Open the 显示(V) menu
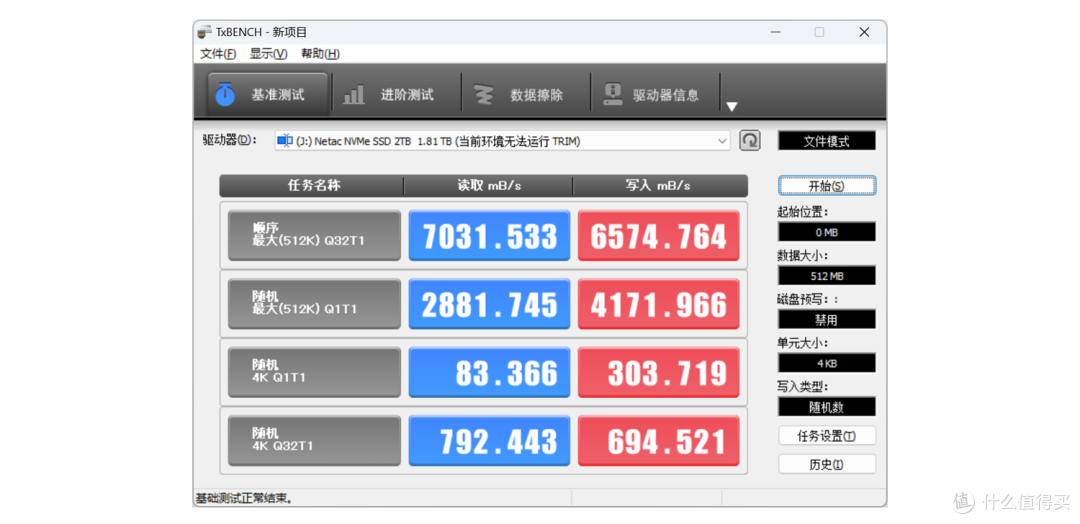 [268, 54]
